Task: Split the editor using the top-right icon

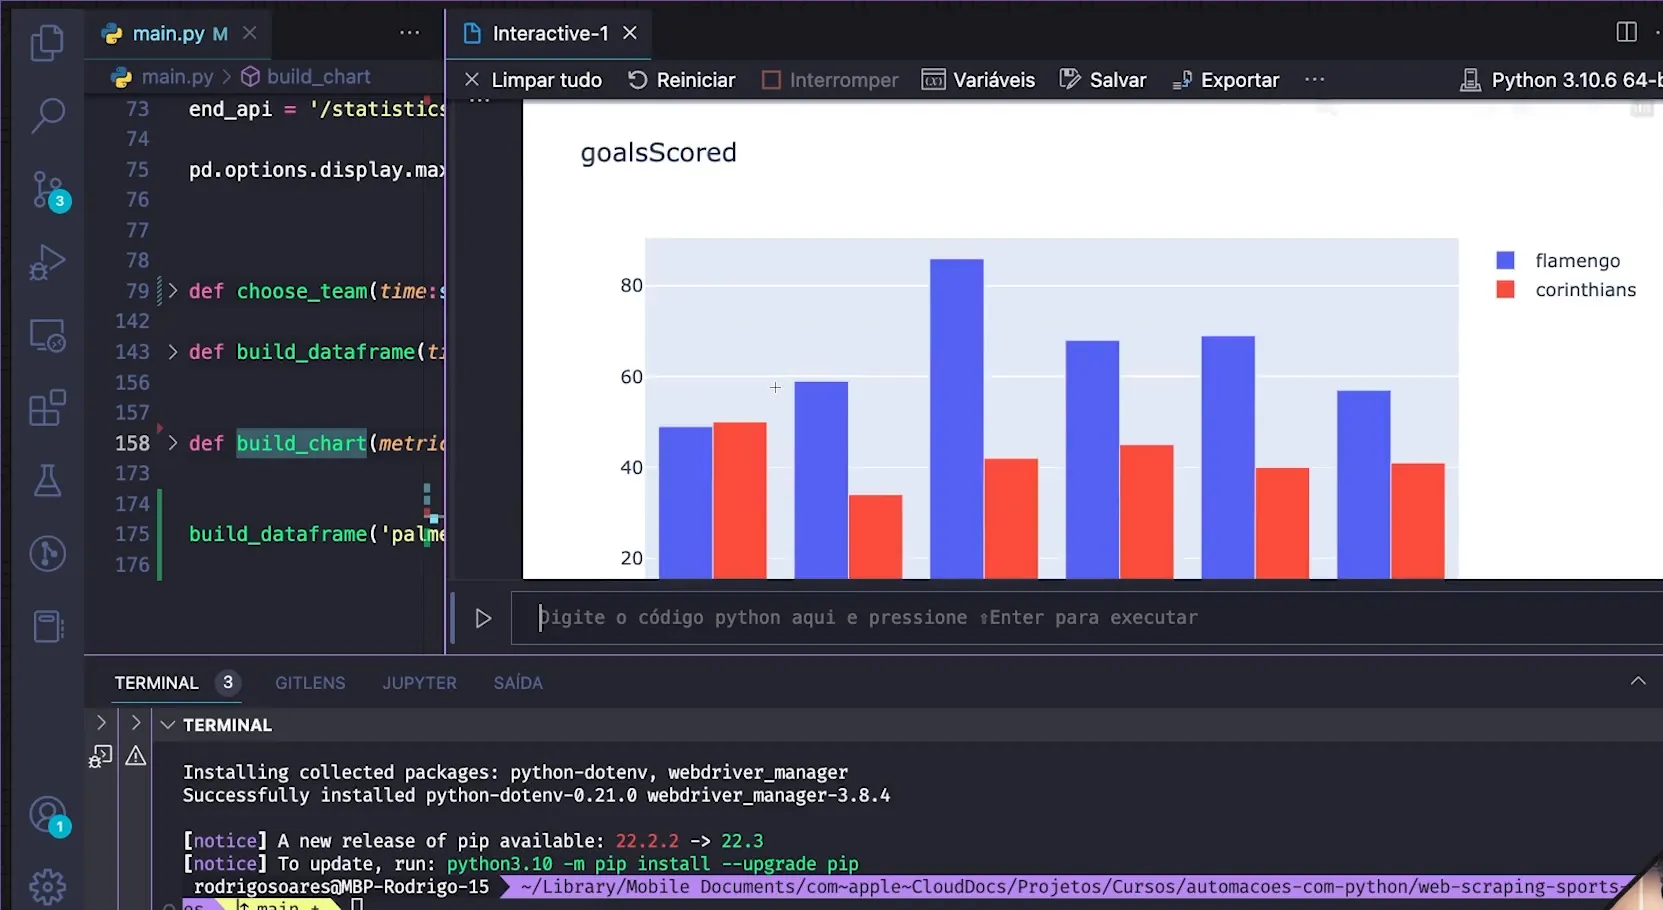Action: click(1628, 32)
